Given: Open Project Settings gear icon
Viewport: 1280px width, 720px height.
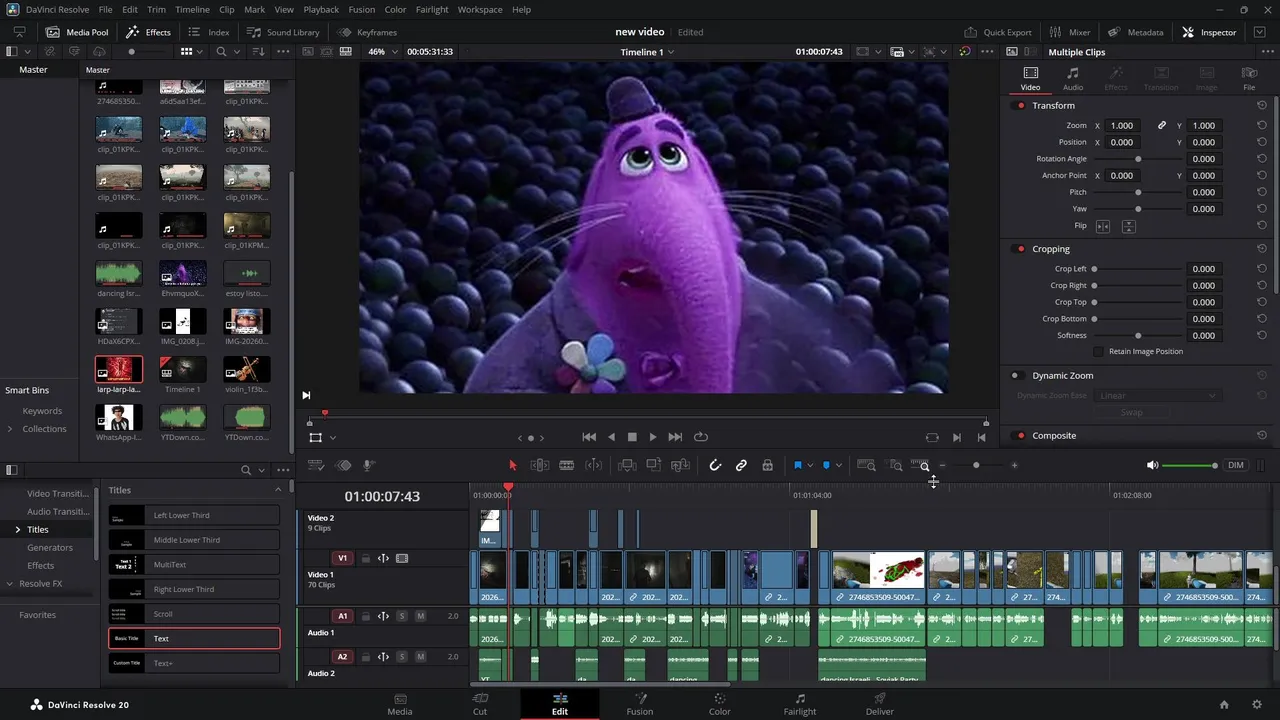Looking at the screenshot, I should (1257, 705).
